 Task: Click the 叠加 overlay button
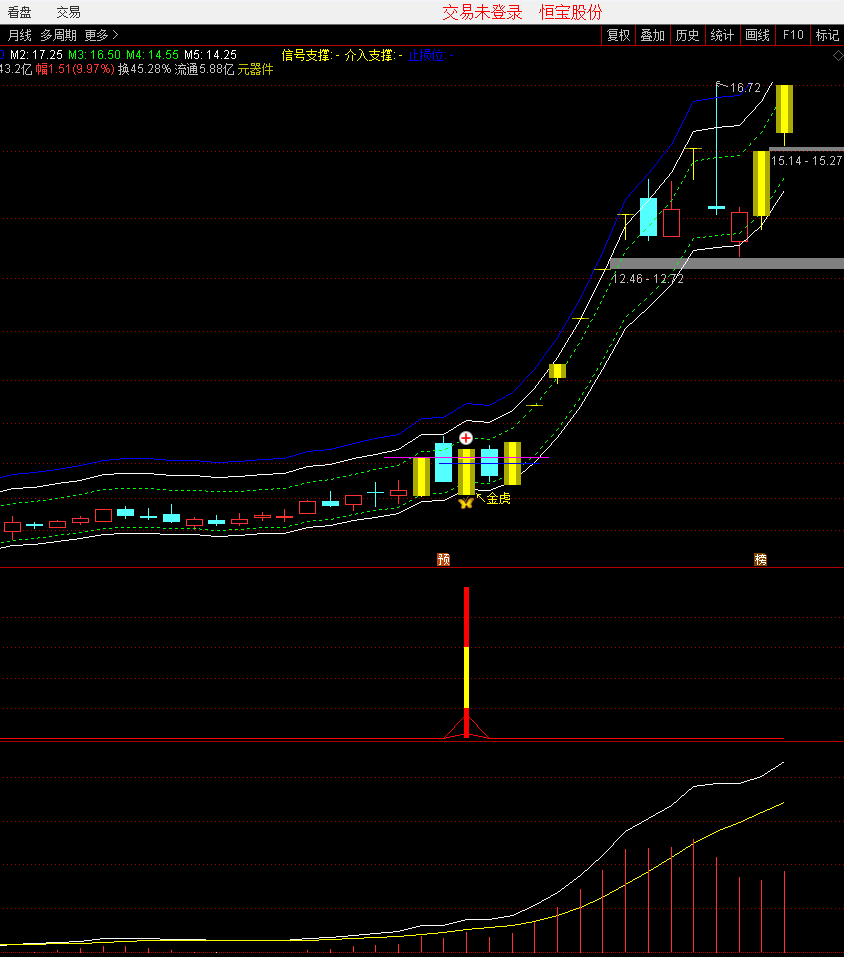pos(652,35)
